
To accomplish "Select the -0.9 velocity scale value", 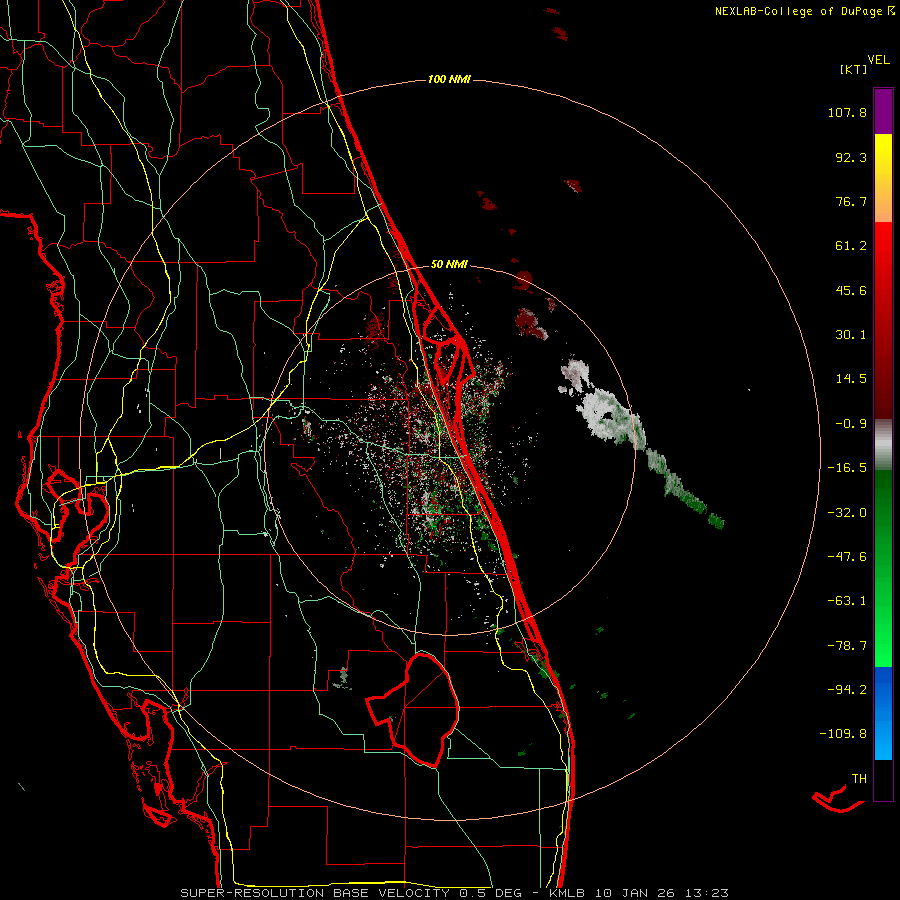I will 851,424.
